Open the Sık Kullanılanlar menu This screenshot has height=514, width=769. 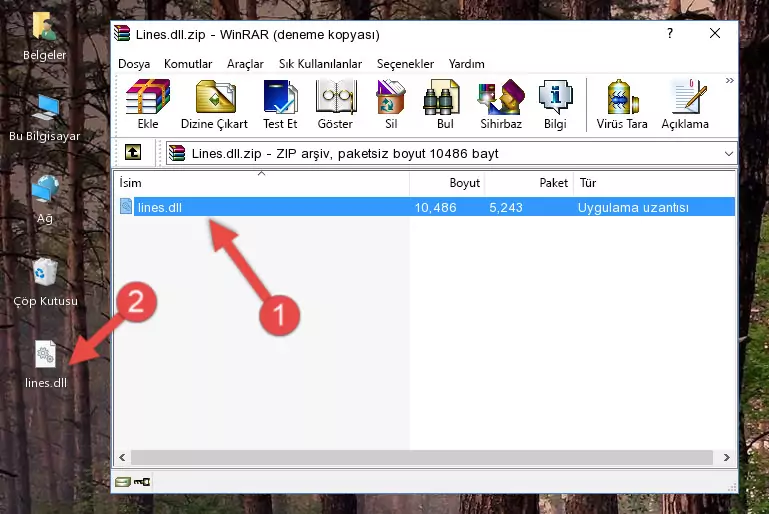pos(320,64)
